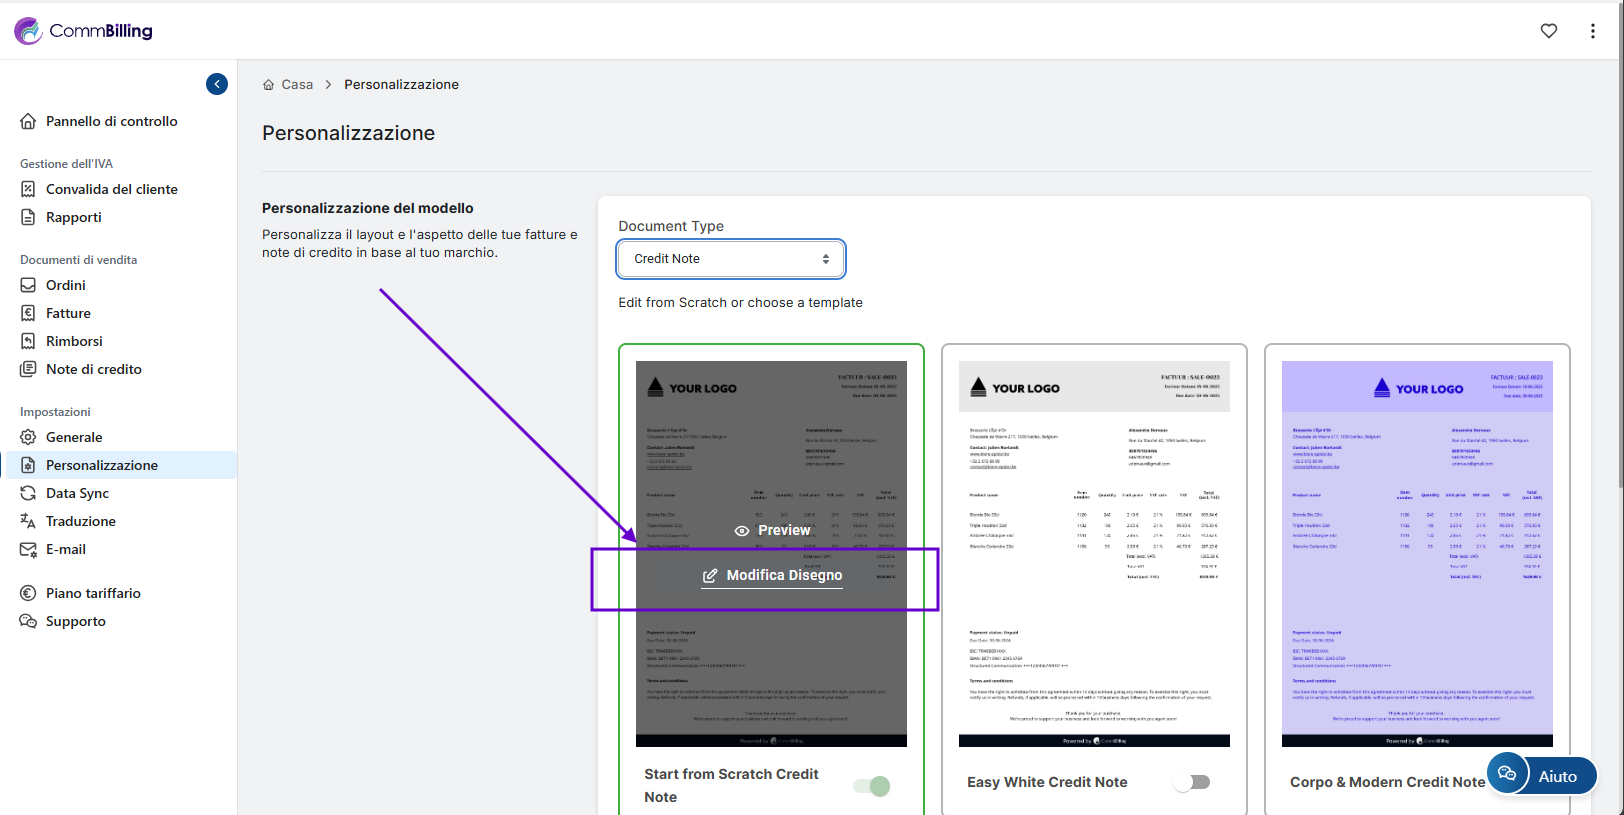Open the Document Type dropdown
The height and width of the screenshot is (815, 1624).
pos(731,259)
